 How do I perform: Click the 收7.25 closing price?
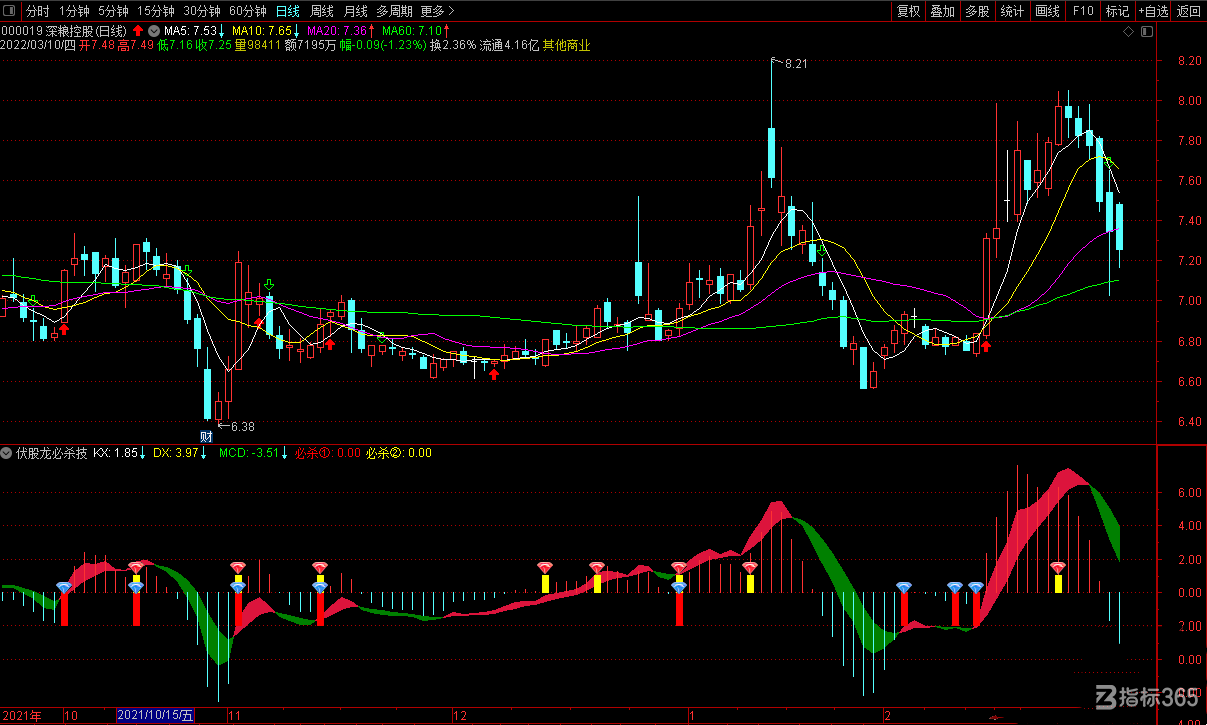tap(213, 45)
